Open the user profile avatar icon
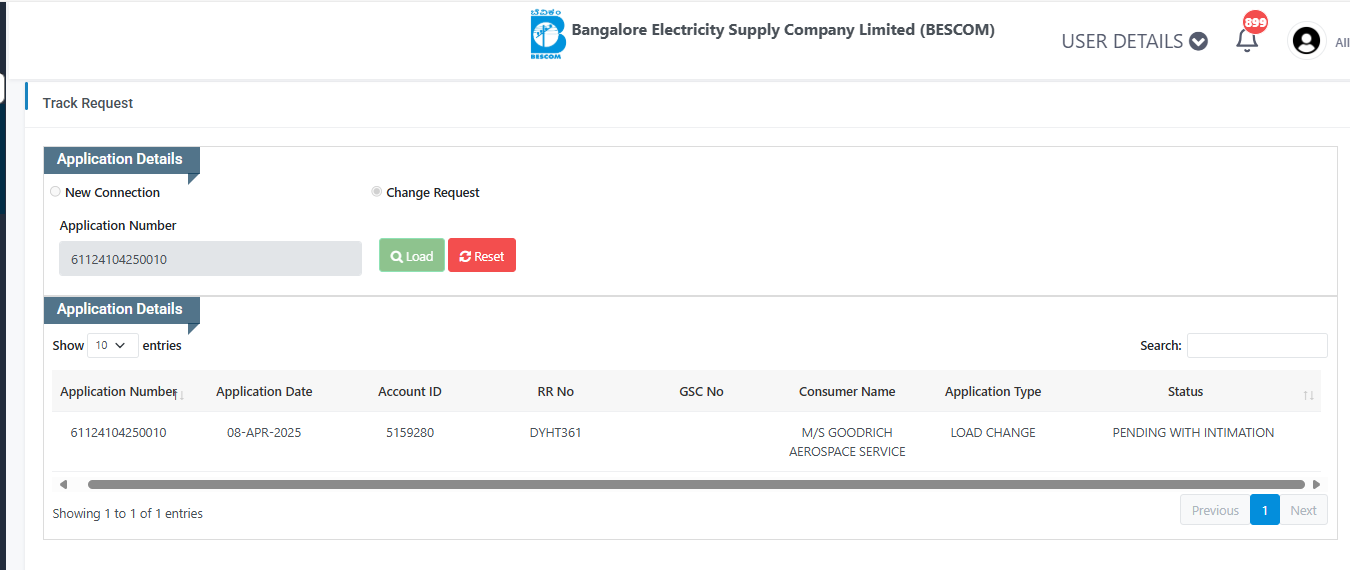Screen dimensions: 1350x570 (x=1306, y=40)
